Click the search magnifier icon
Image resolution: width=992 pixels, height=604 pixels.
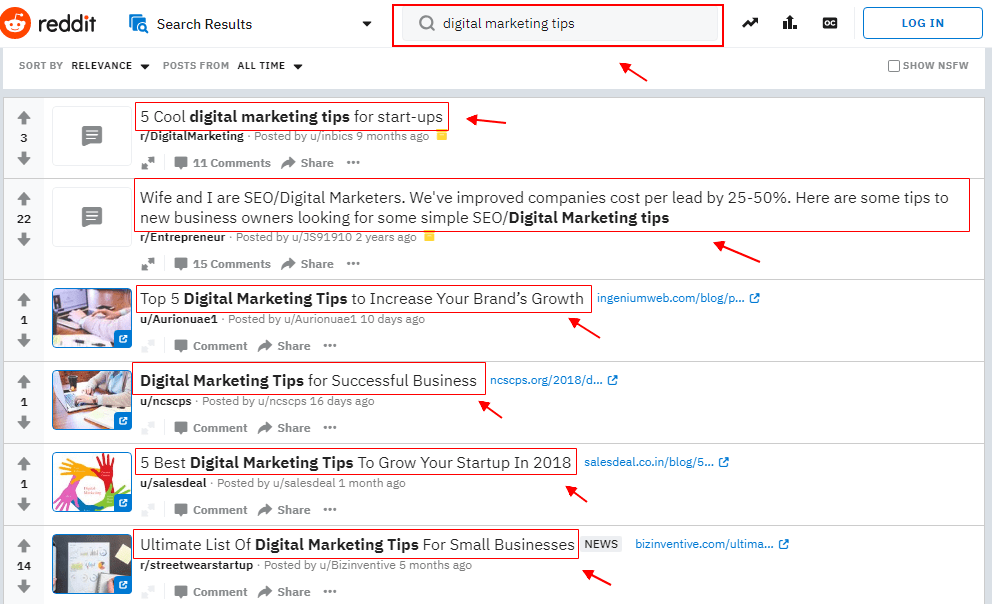click(427, 23)
